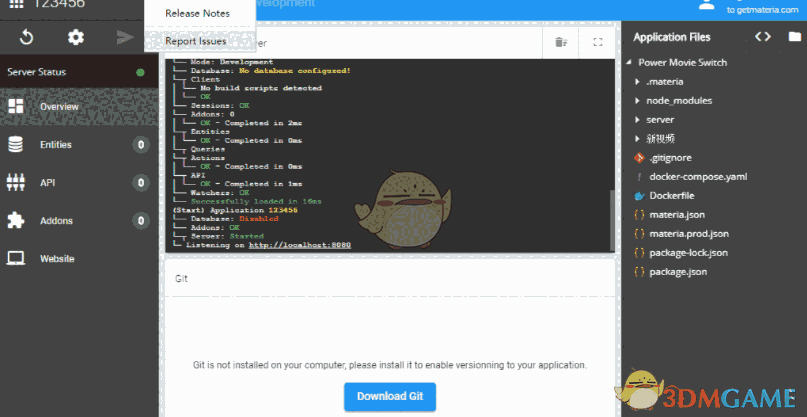Viewport: 807px width, 417px height.
Task: Click the console vertical scrollbar
Action: pyautogui.click(x=612, y=219)
